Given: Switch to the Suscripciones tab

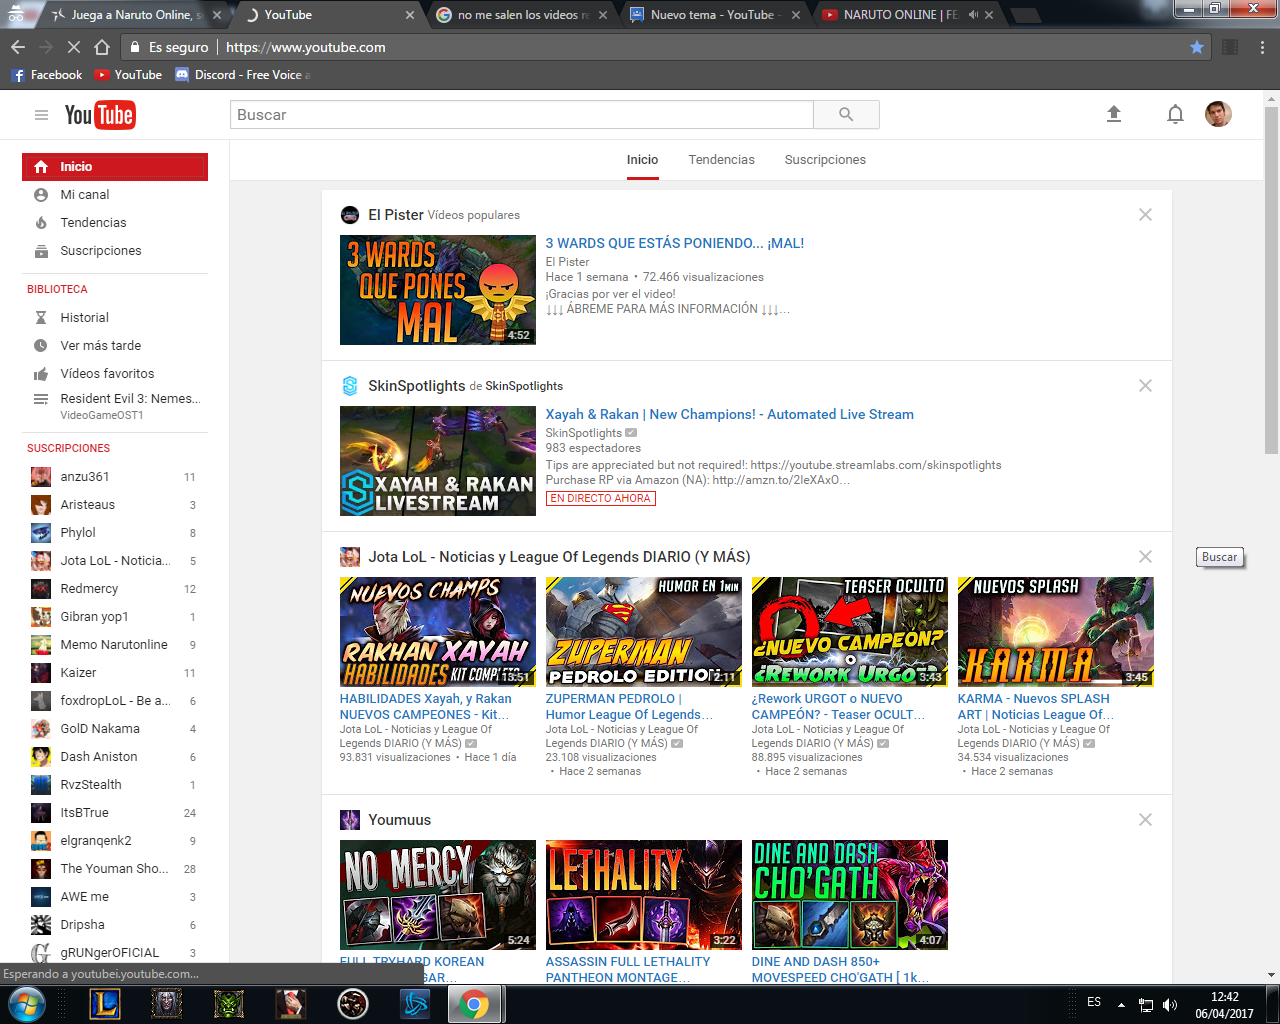Looking at the screenshot, I should 825,160.
